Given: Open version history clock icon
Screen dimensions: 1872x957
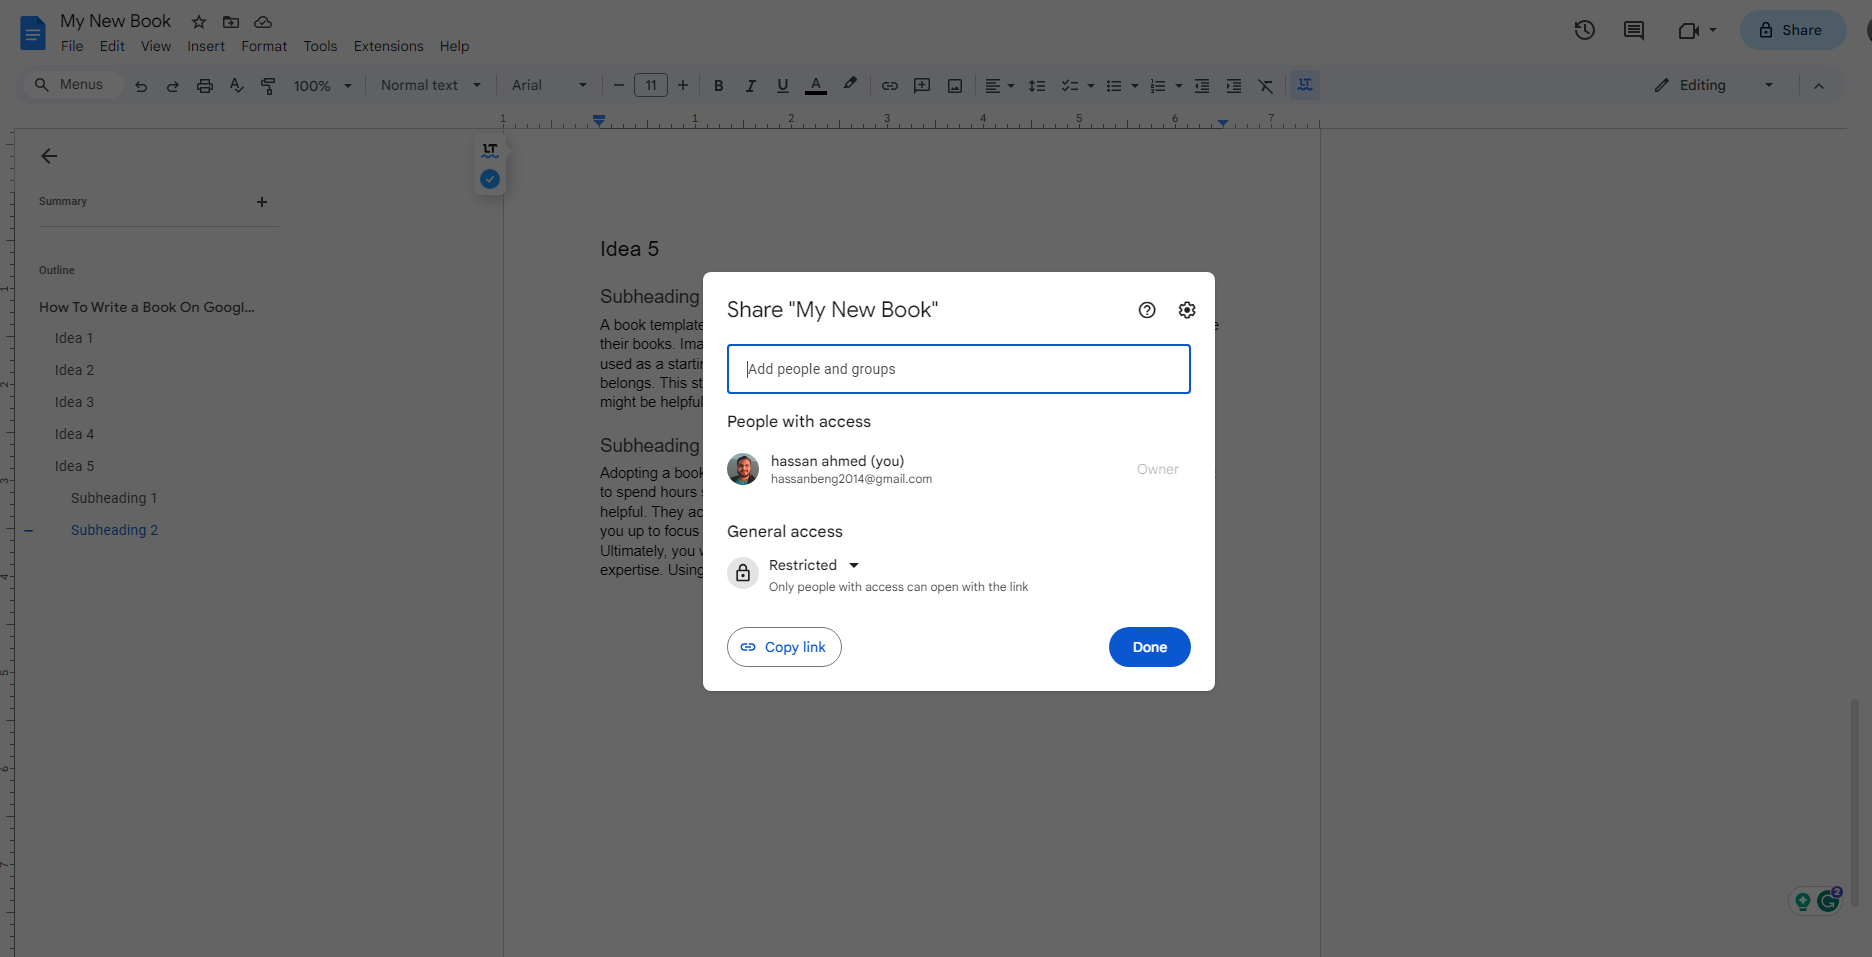Looking at the screenshot, I should point(1585,30).
